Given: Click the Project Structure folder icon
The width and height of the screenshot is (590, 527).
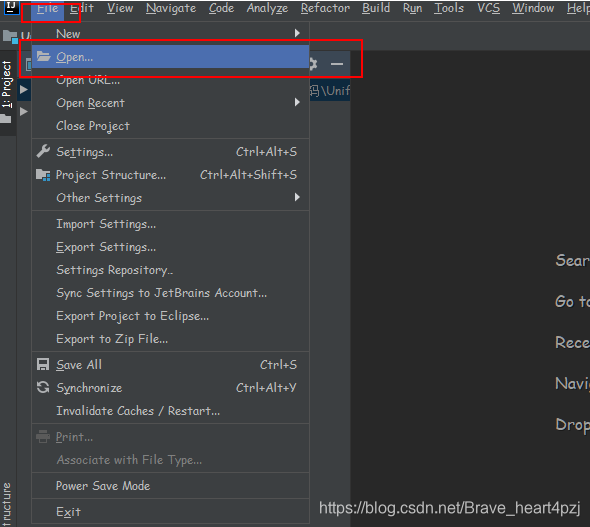Looking at the screenshot, I should (43, 175).
